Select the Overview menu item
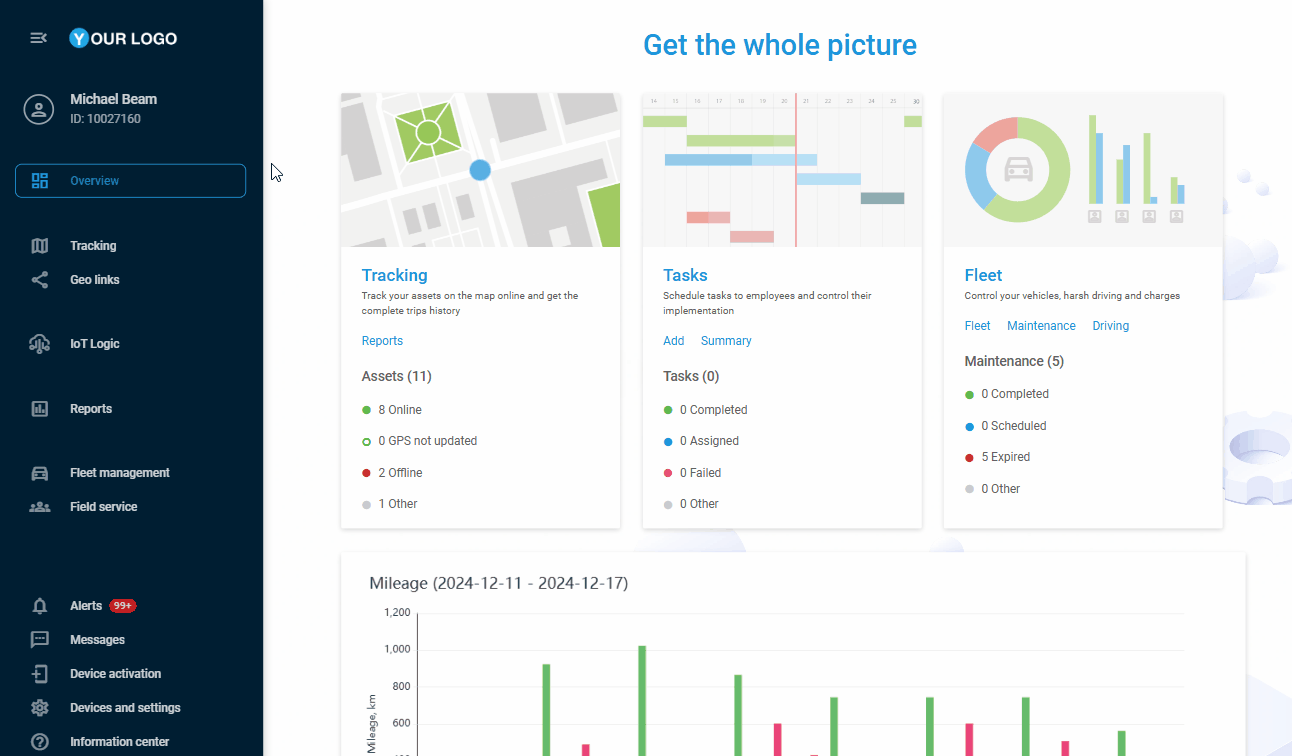Viewport: 1292px width, 756px height. [130, 181]
